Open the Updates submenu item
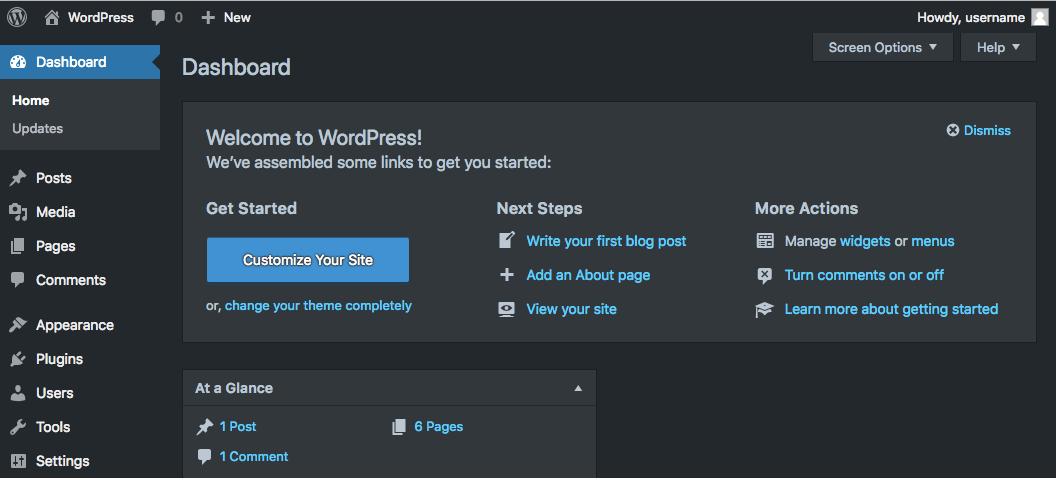The width and height of the screenshot is (1056, 478). coord(38,128)
